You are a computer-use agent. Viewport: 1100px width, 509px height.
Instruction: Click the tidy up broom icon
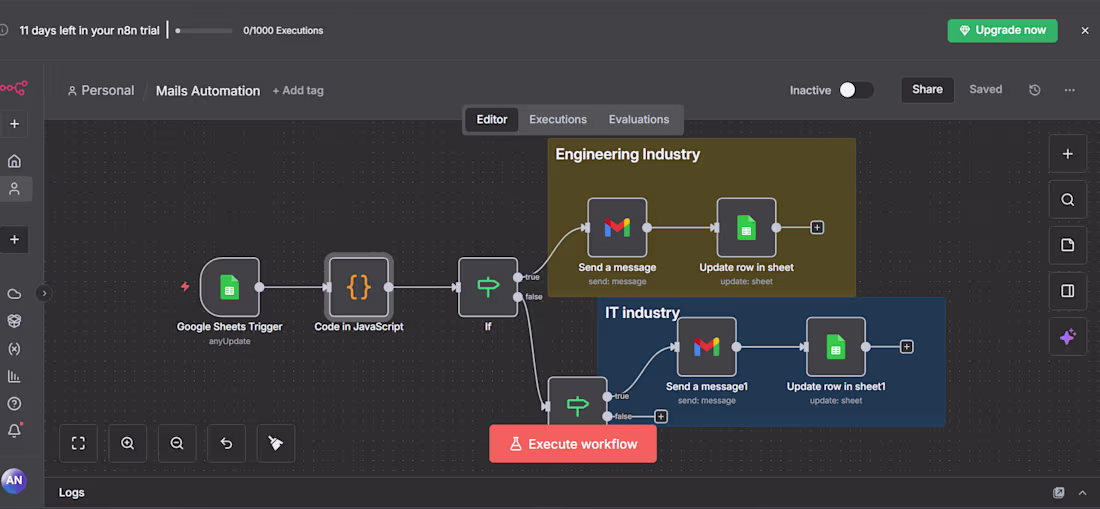[276, 443]
